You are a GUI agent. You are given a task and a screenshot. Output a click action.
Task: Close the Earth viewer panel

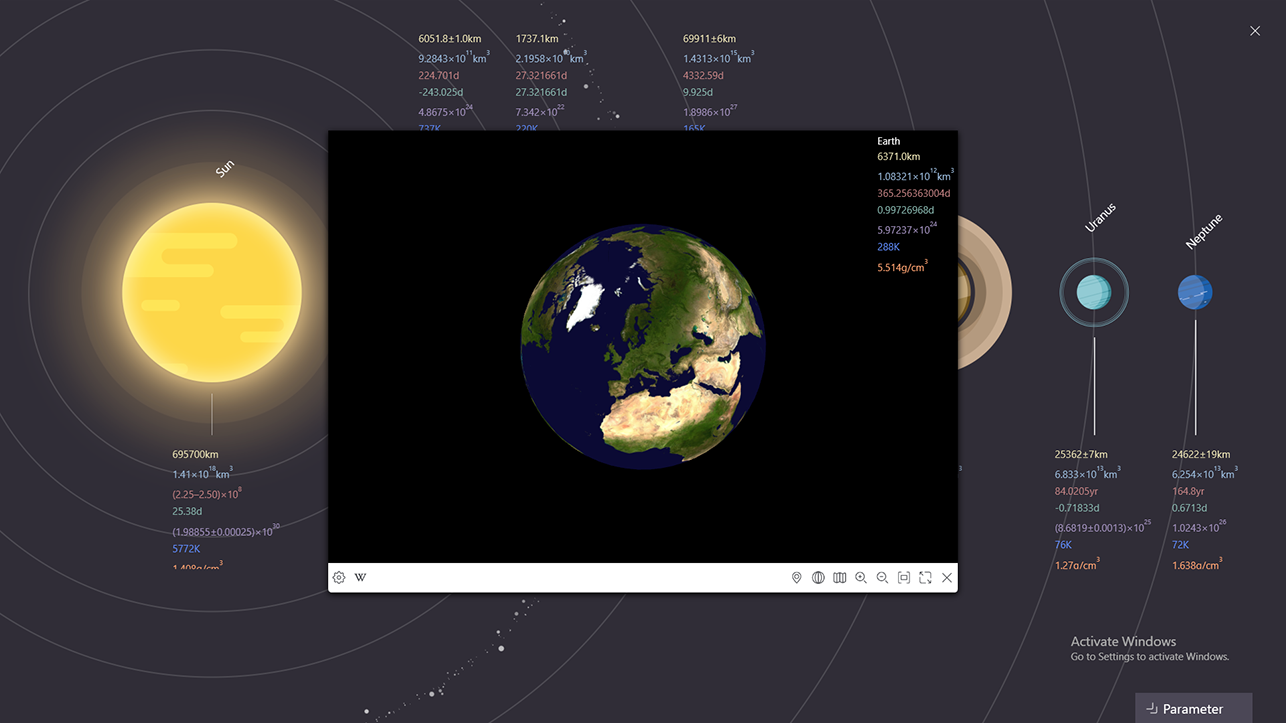(947, 577)
